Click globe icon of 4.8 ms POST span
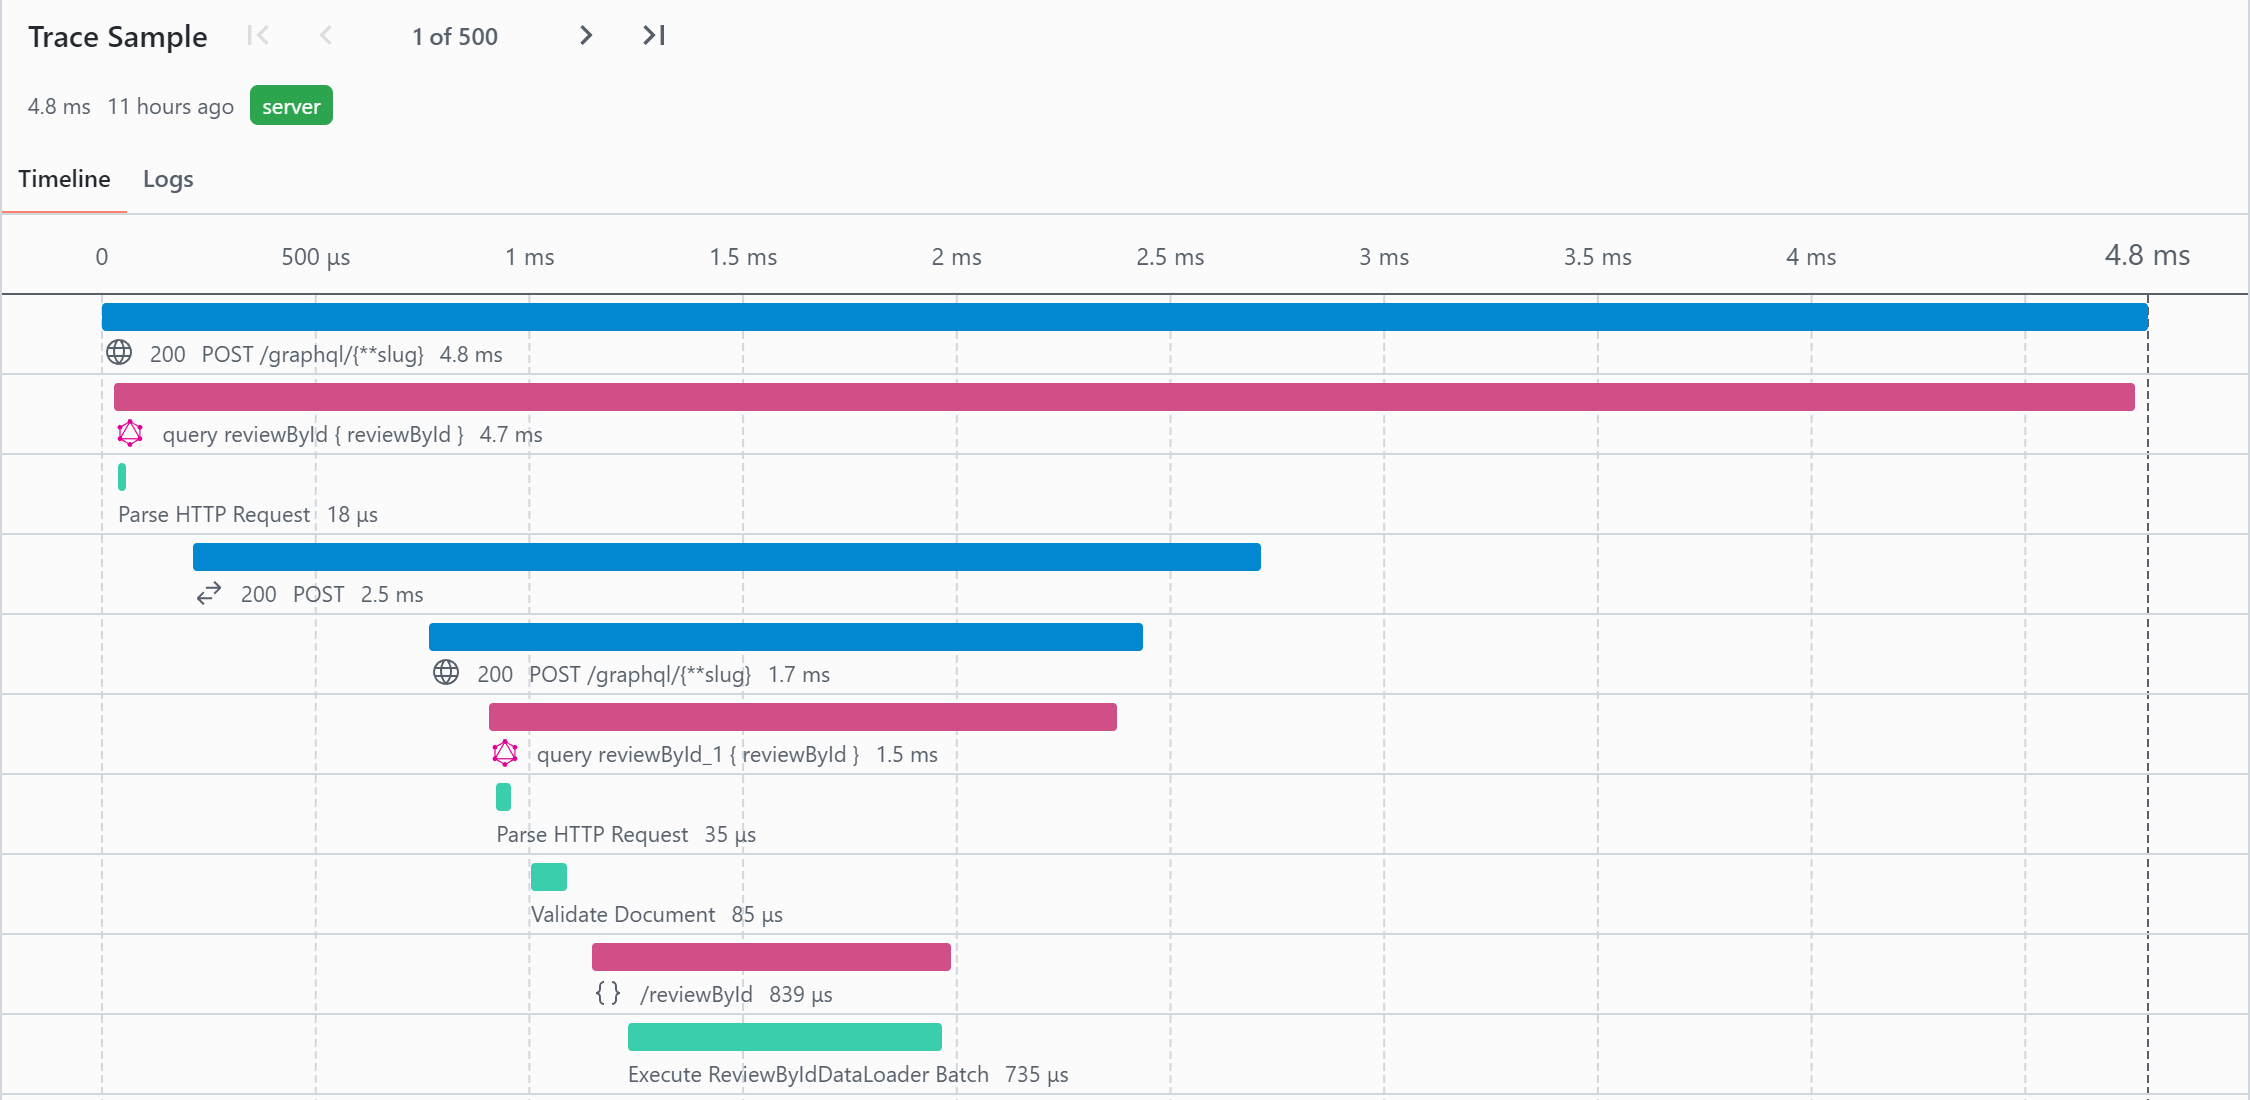This screenshot has height=1100, width=2250. click(x=119, y=353)
